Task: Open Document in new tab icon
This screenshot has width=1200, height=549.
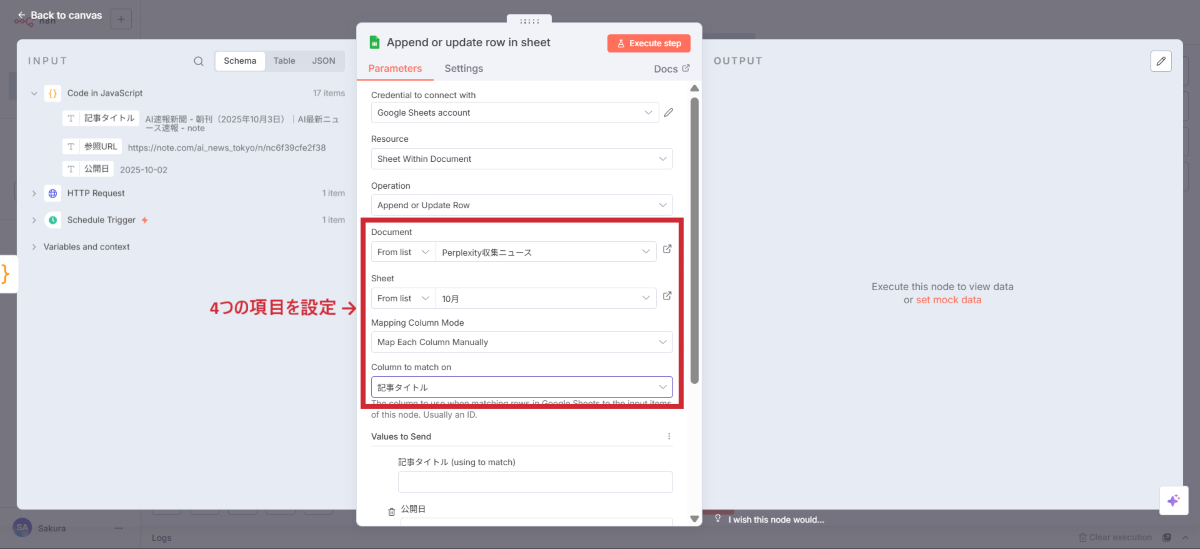Action: click(x=667, y=250)
